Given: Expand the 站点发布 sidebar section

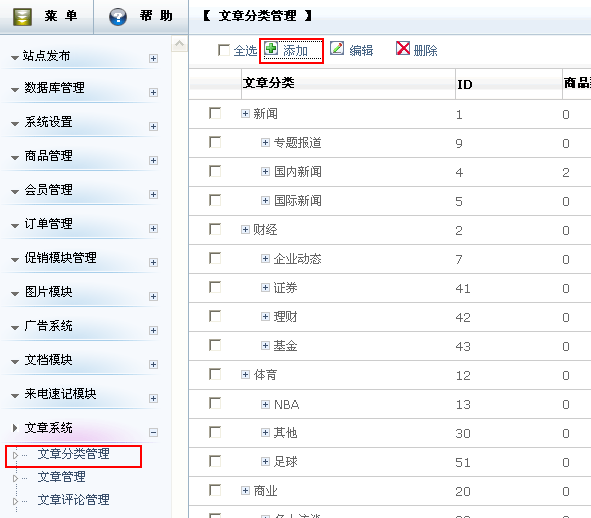Looking at the screenshot, I should point(153,58).
